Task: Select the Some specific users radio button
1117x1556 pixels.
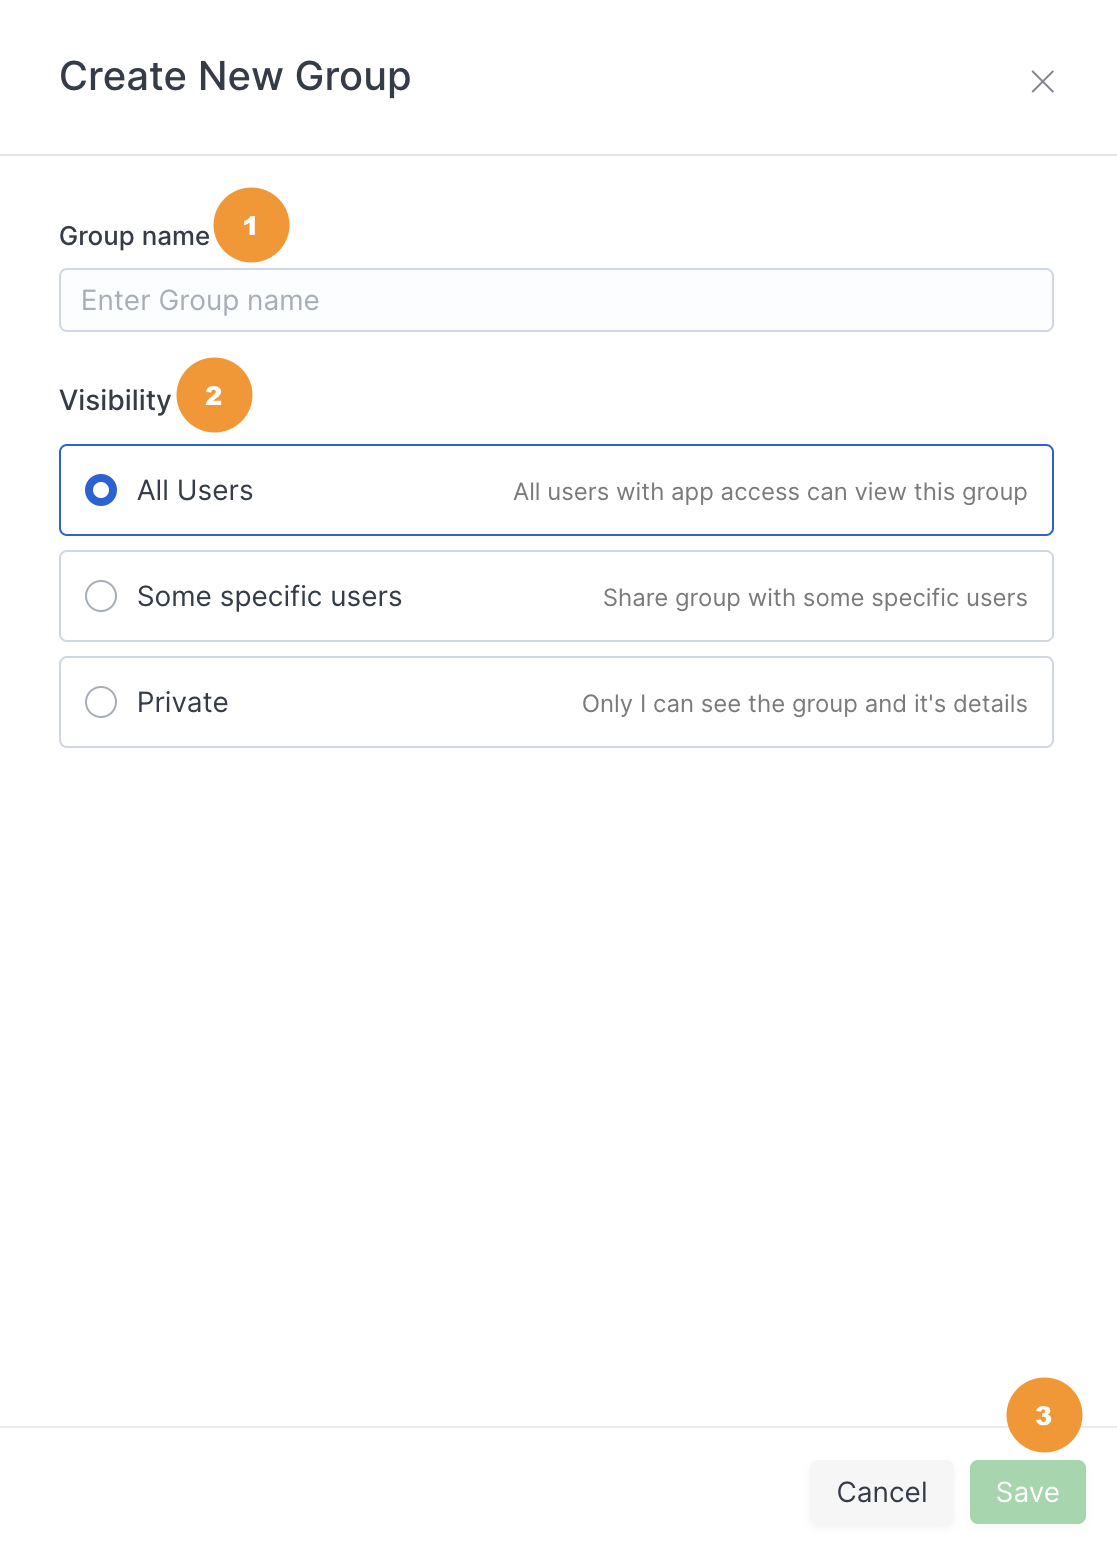Action: (101, 596)
